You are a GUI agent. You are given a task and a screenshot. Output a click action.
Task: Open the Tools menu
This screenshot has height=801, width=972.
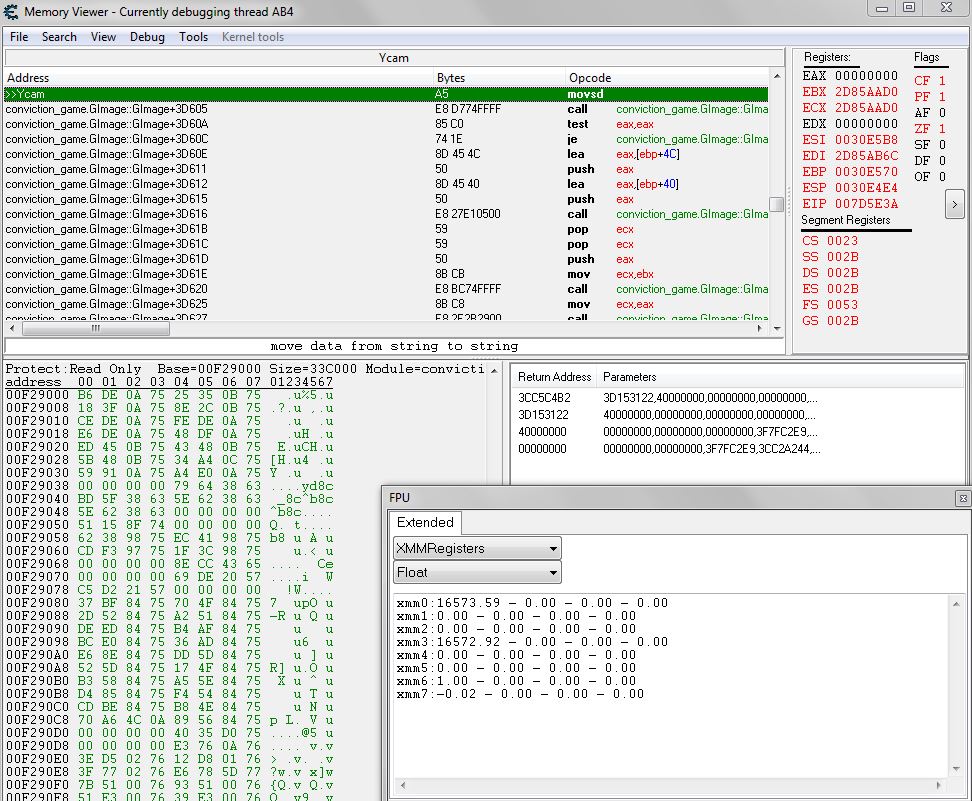point(194,37)
